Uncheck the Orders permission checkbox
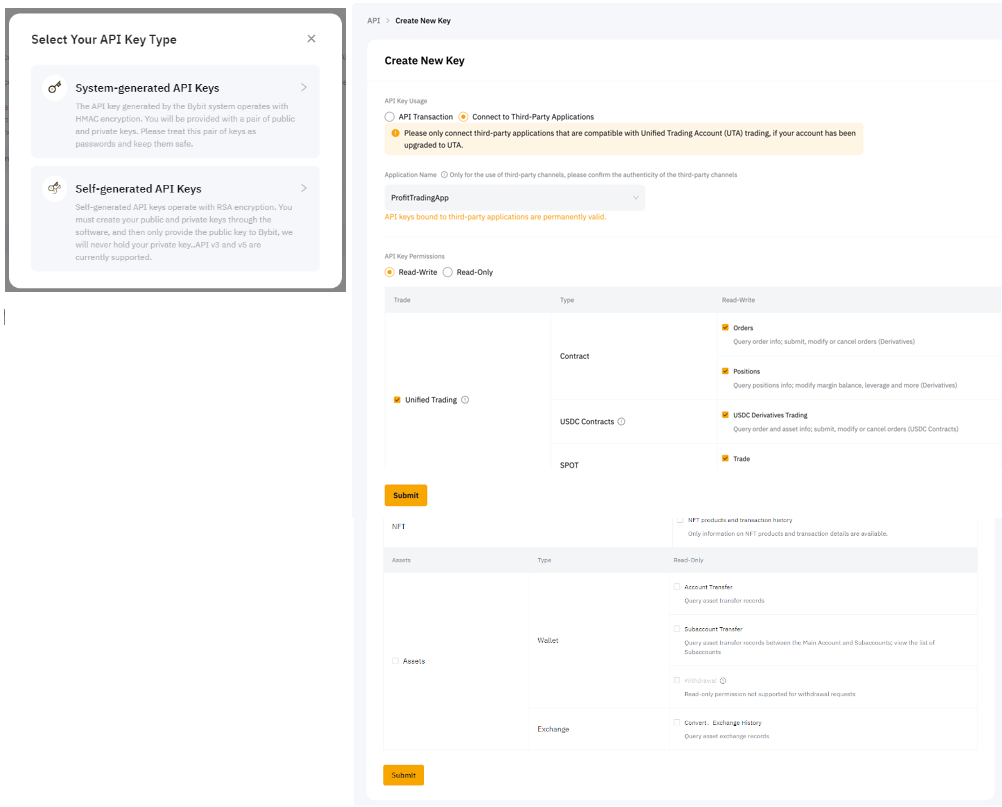Screen dimensions: 1002x807 [725, 328]
